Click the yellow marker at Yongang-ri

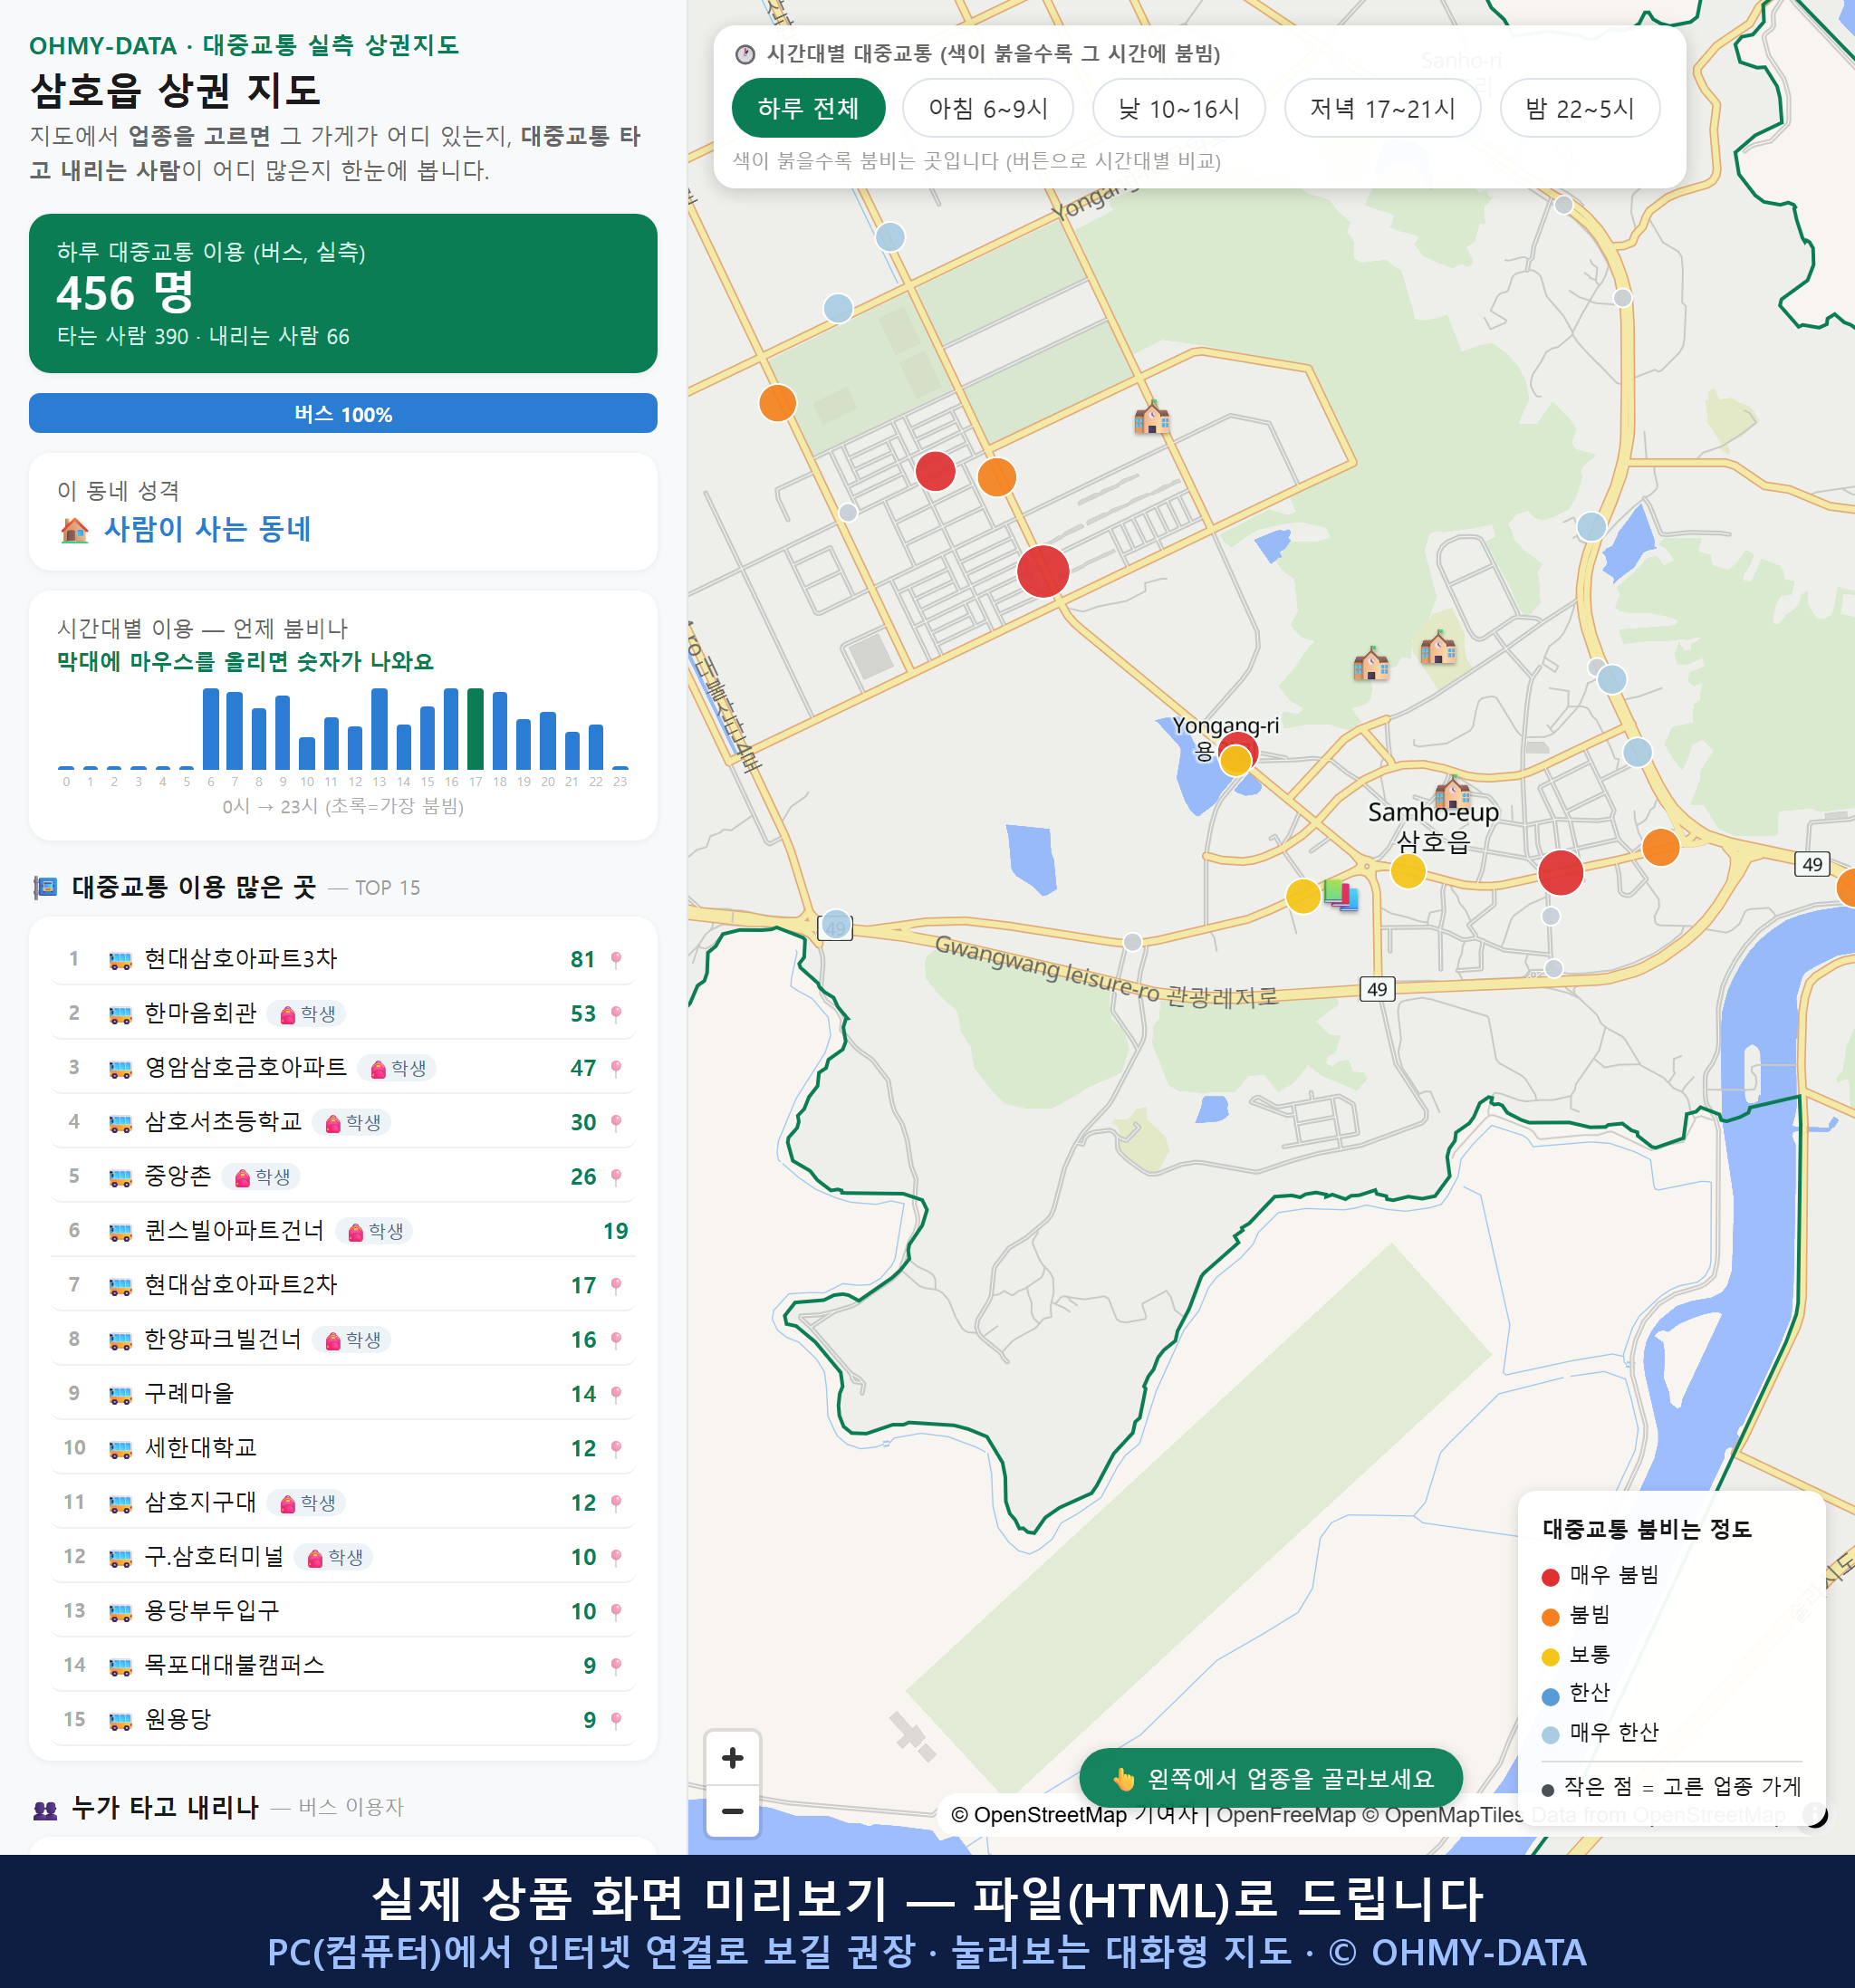coord(1236,761)
